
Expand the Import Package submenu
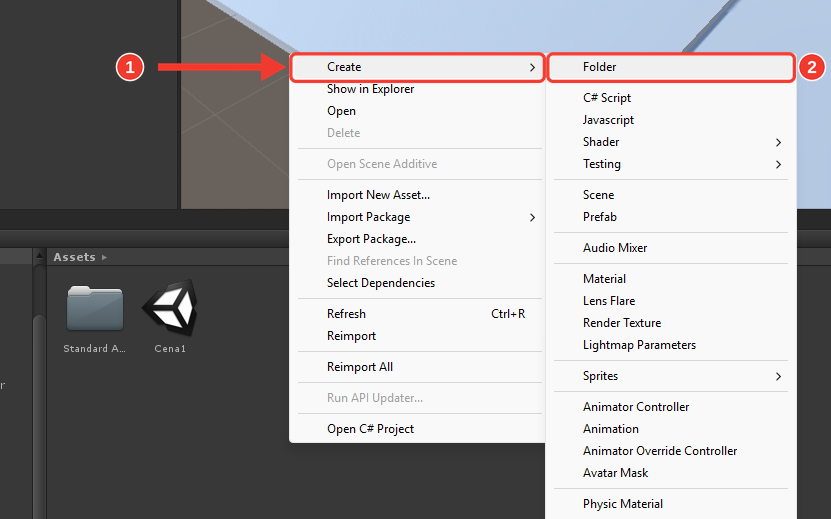click(x=418, y=217)
